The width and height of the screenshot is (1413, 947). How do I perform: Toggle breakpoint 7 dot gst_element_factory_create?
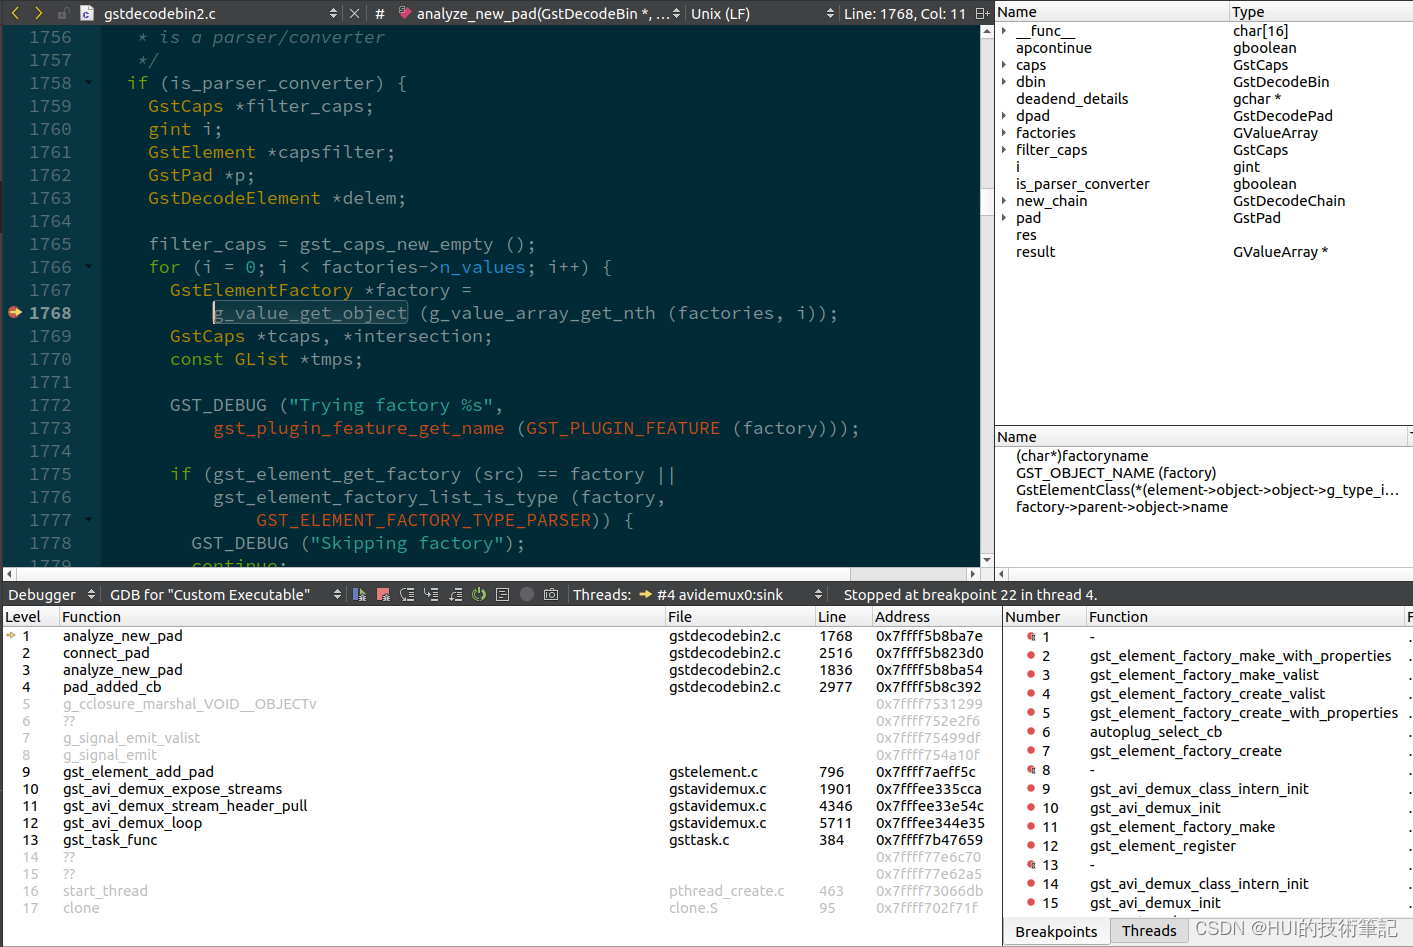(x=1031, y=751)
